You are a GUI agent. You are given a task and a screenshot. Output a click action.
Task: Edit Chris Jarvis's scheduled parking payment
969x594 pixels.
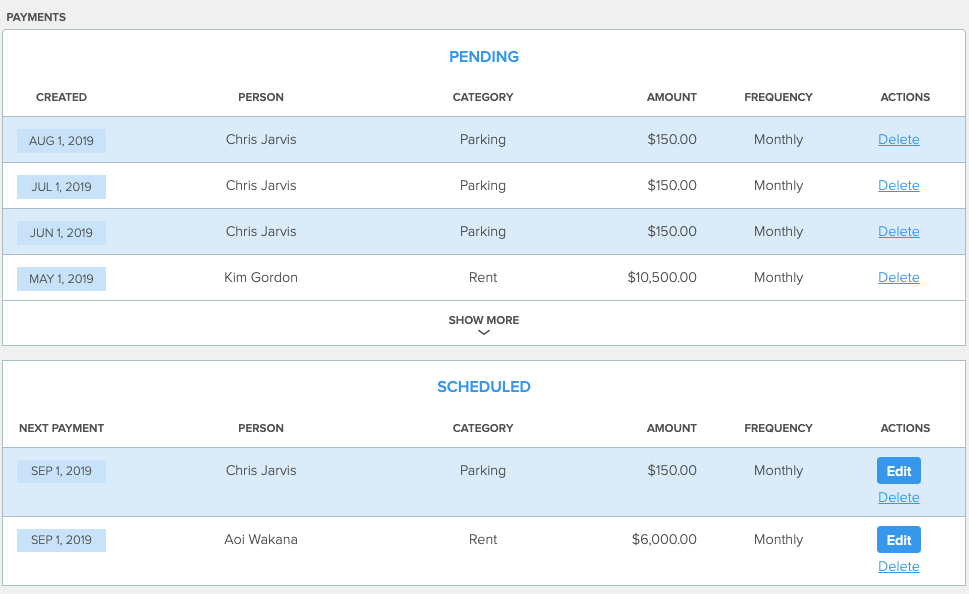tap(899, 471)
